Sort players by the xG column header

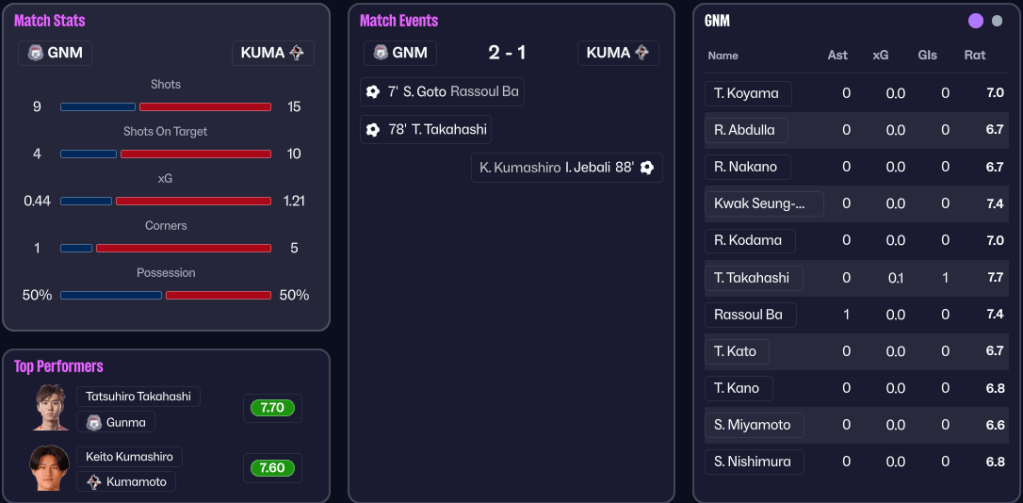click(880, 55)
